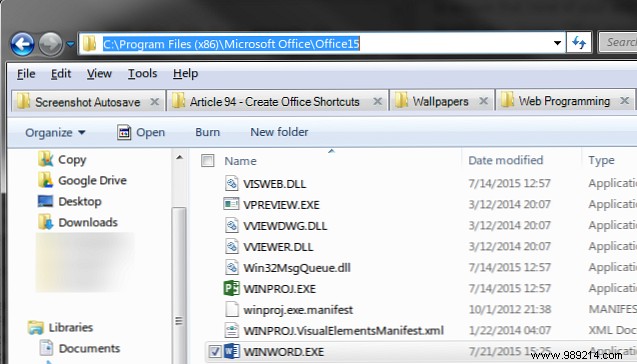Image resolution: width=637 pixels, height=364 pixels.
Task: Refresh the folder with the refresh button
Action: (x=579, y=42)
